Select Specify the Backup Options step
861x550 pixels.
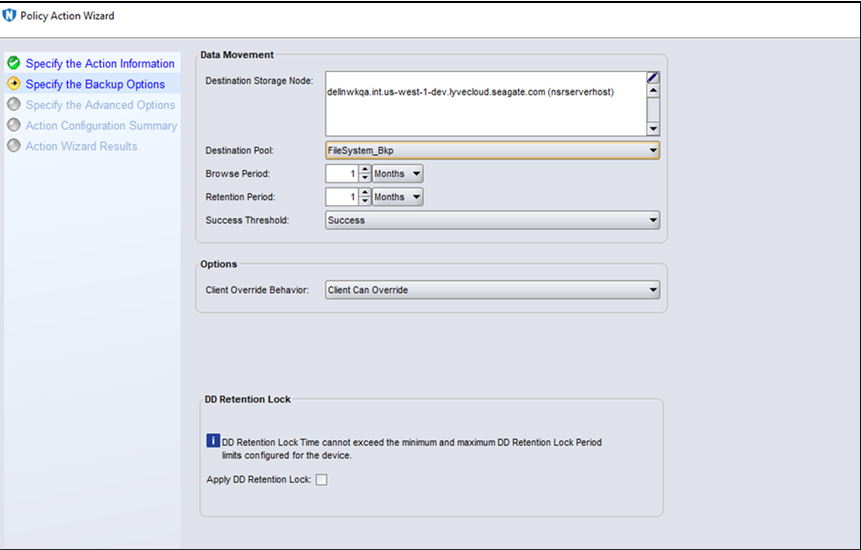pos(95,84)
